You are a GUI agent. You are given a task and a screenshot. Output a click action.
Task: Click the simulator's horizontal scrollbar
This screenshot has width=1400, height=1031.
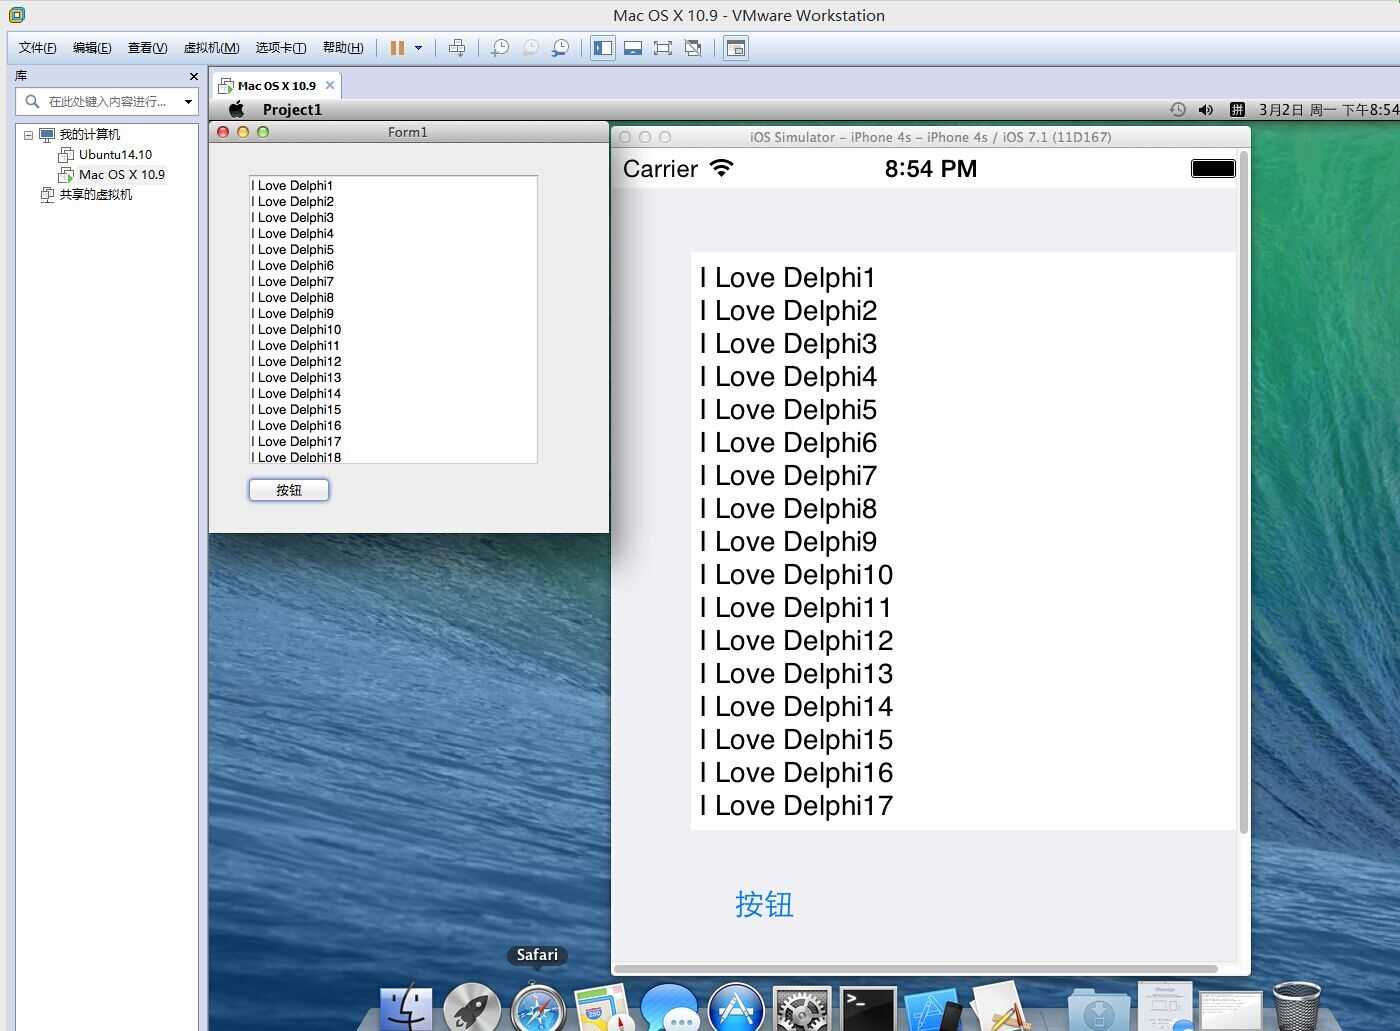point(916,968)
